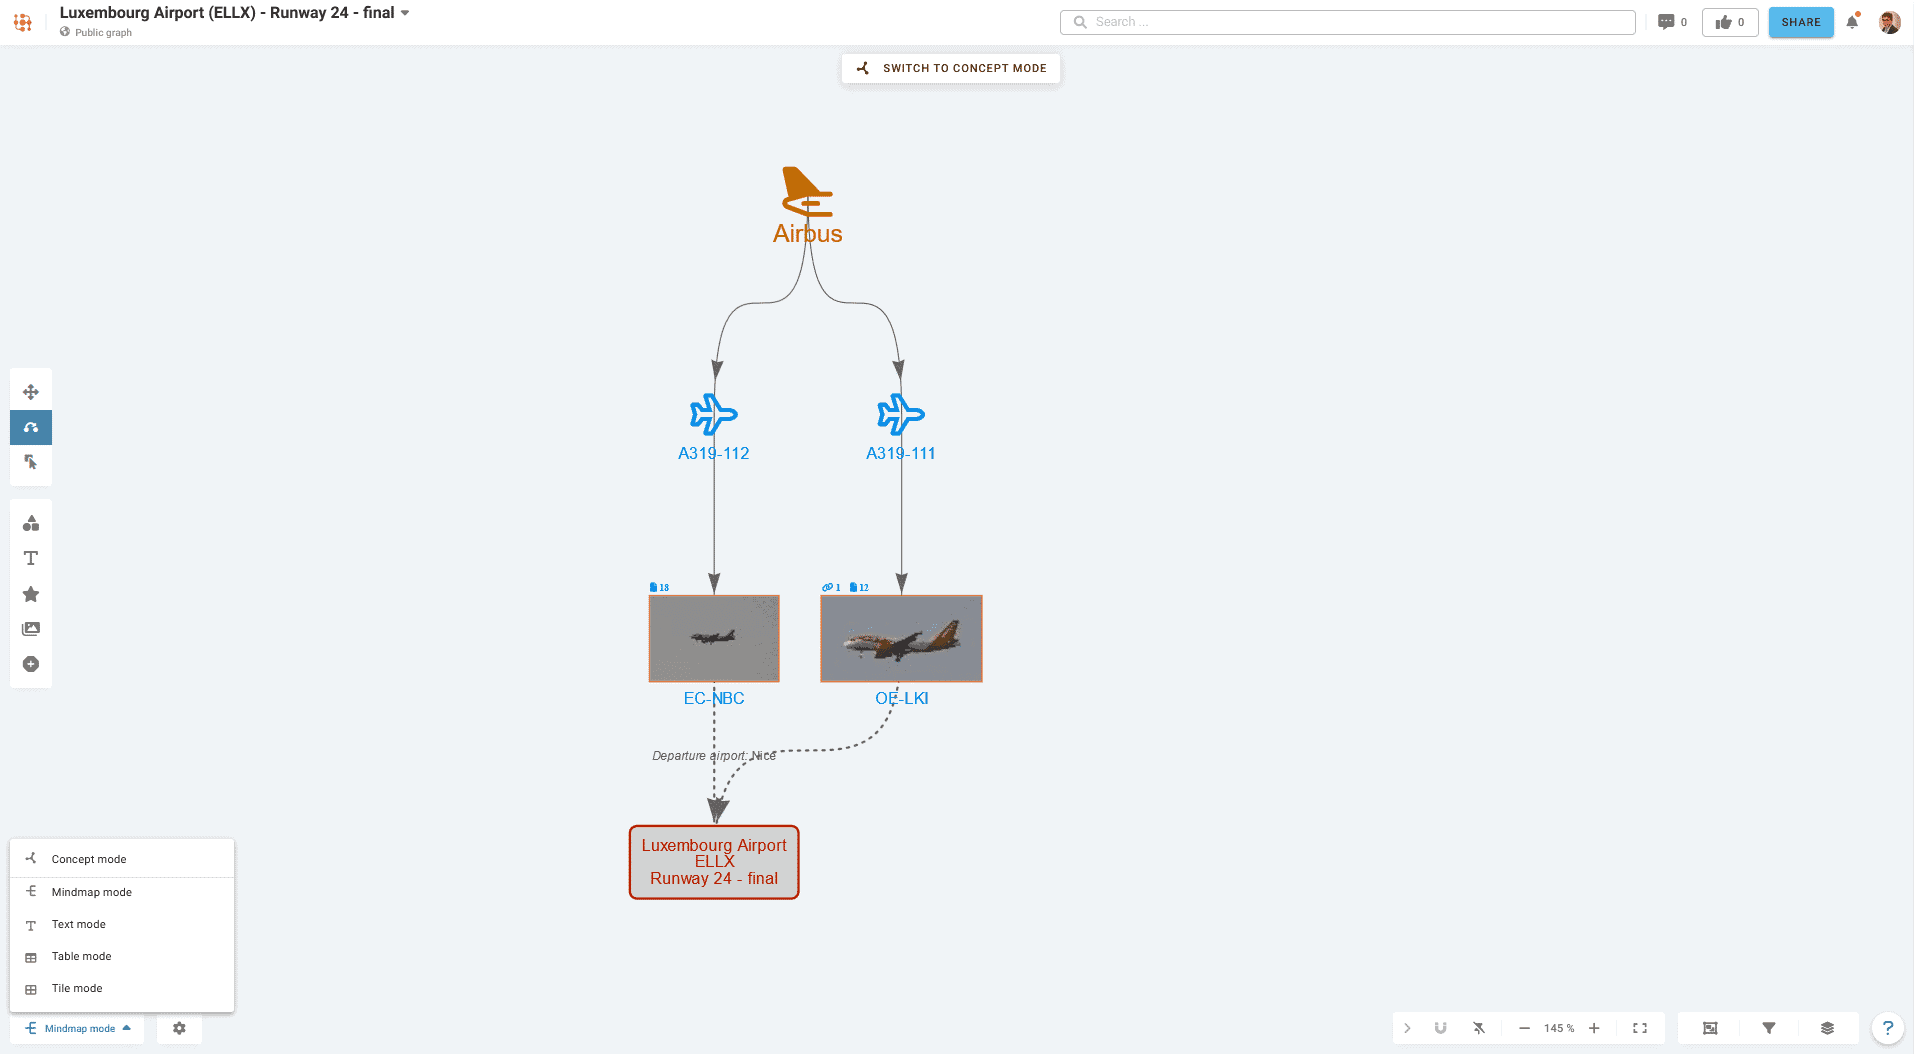Open comments counter button
This screenshot has width=1914, height=1054.
pyautogui.click(x=1672, y=22)
